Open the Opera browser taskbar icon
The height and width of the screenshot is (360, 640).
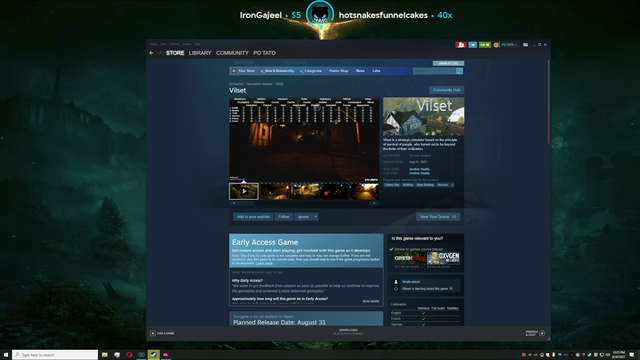(x=129, y=355)
